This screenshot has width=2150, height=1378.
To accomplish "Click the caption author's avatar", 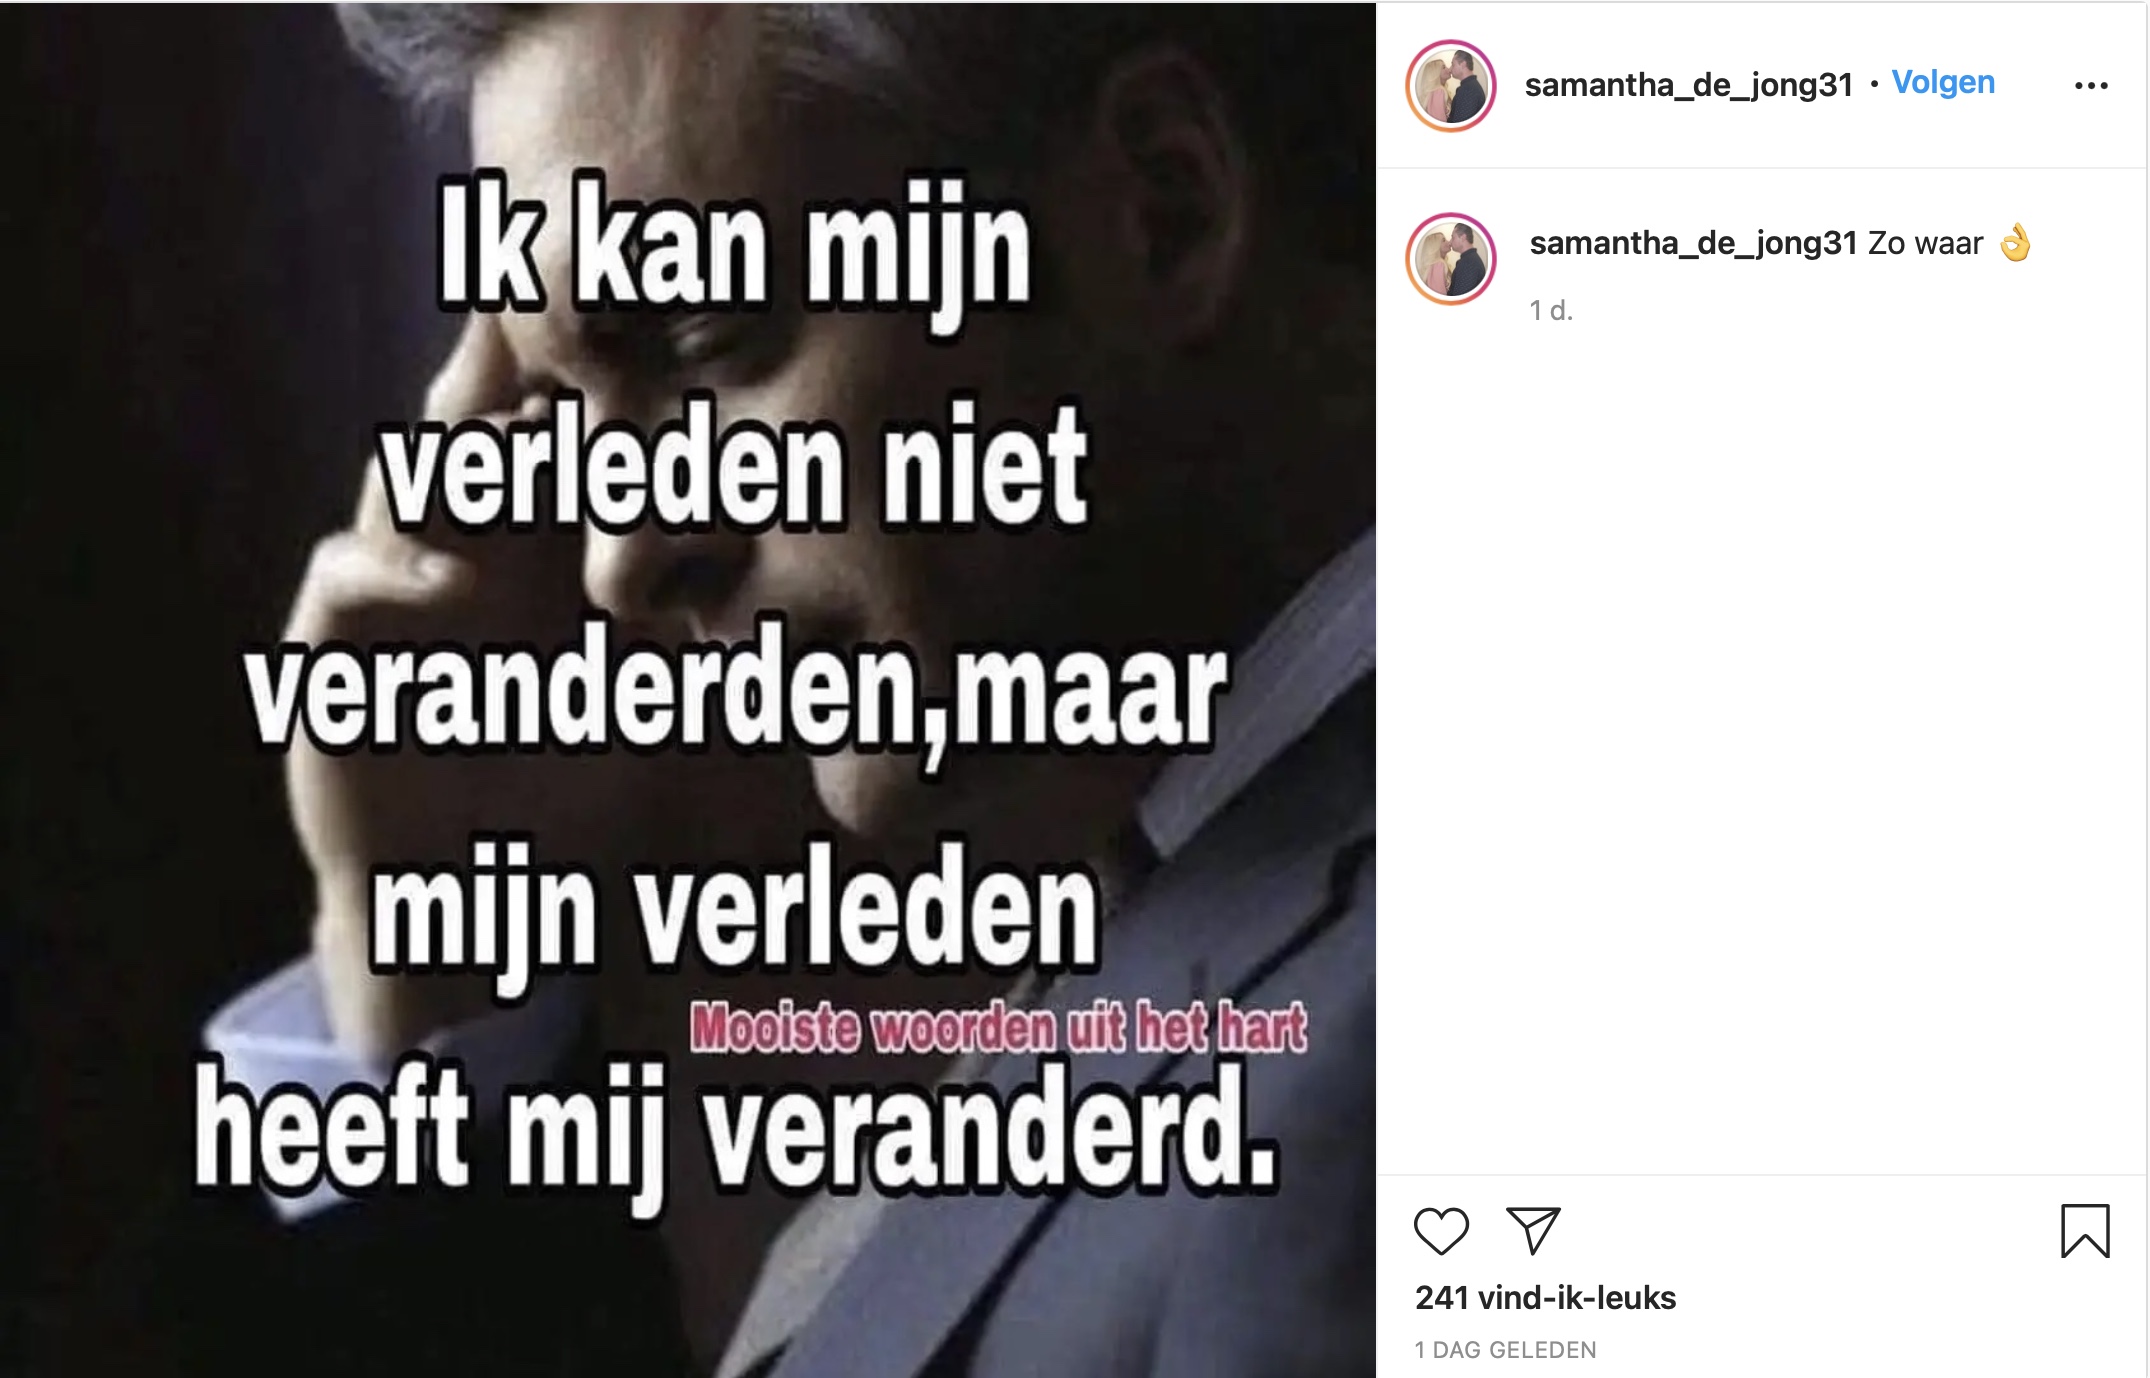I will pos(1451,259).
